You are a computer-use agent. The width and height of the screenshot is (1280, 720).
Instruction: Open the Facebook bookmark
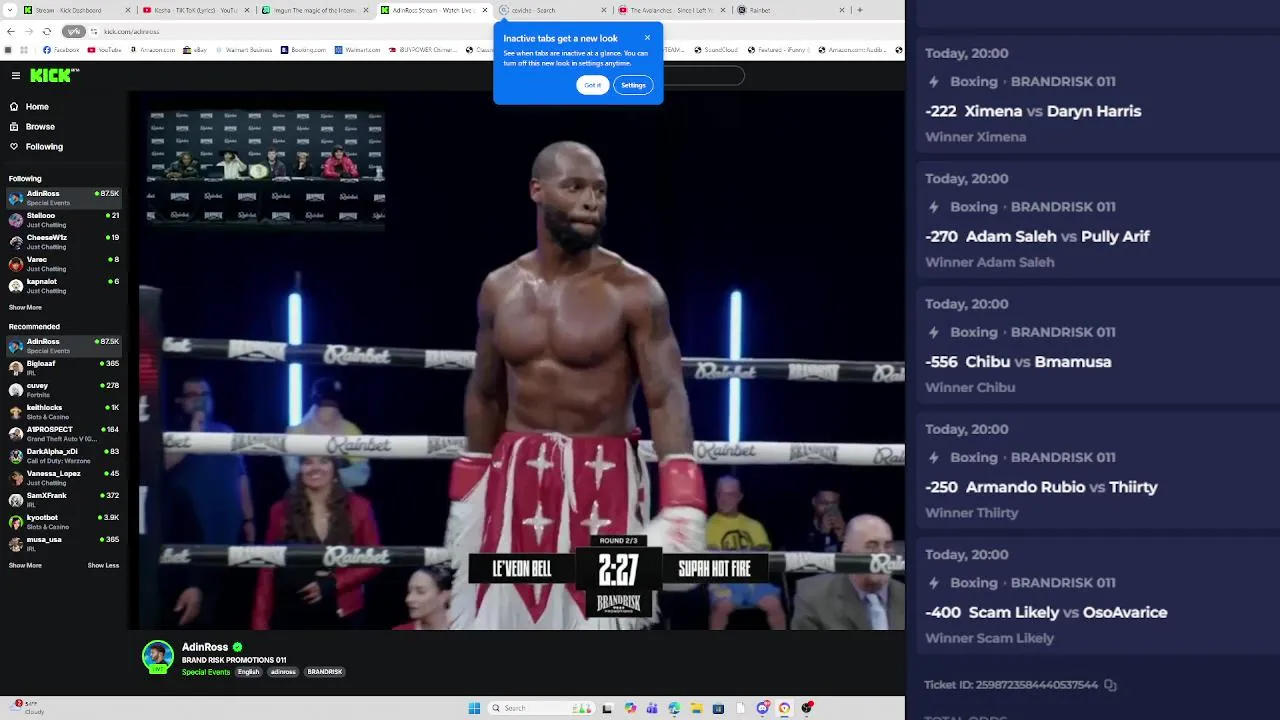coord(61,49)
